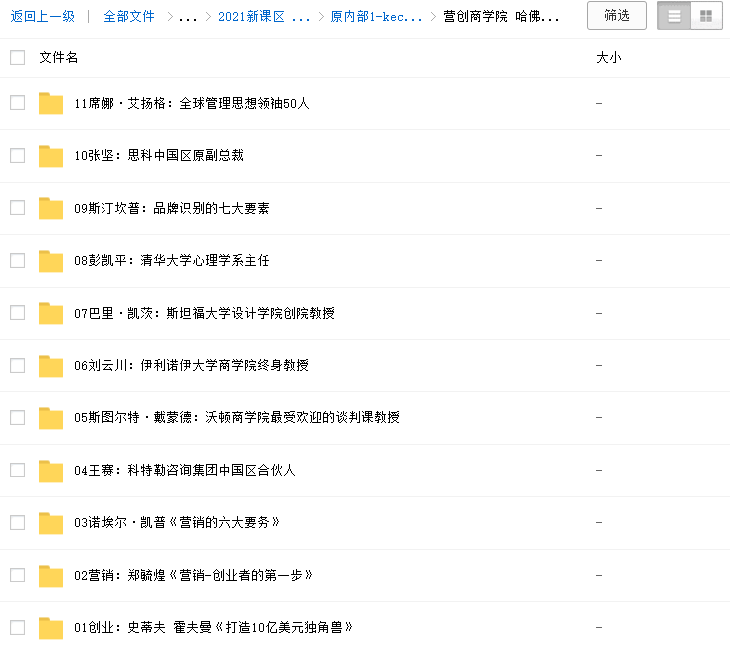Click folder icon for 10张坚
Image resolution: width=730 pixels, height=646 pixels.
(51, 155)
